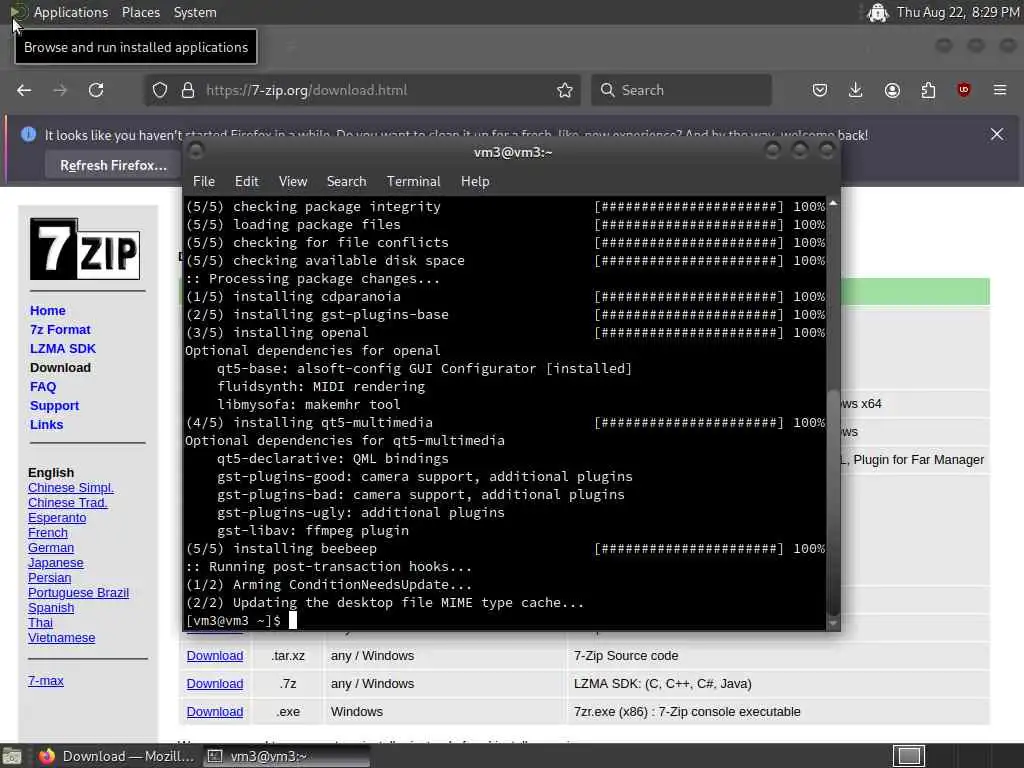Switch language to Spanish
The height and width of the screenshot is (768, 1024).
51,608
